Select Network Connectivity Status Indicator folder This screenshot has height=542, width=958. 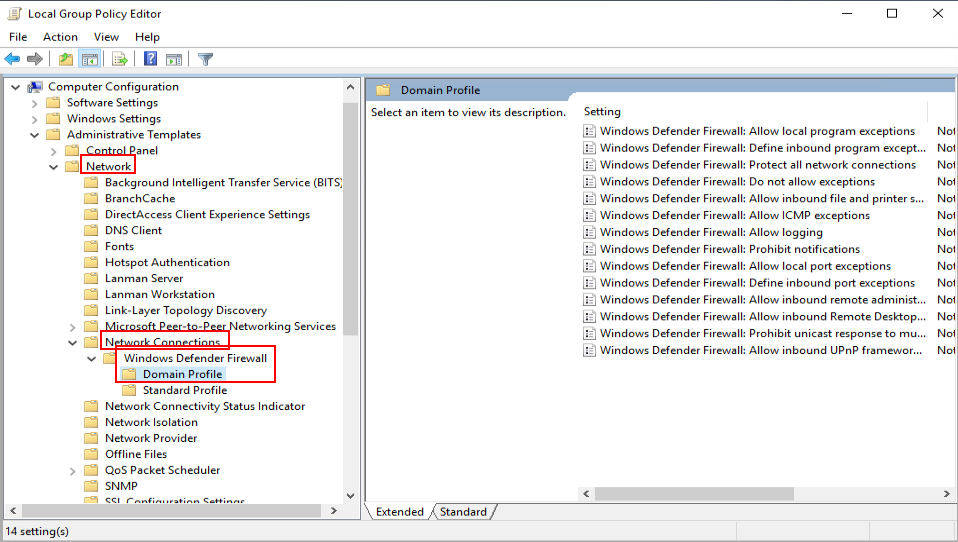coord(205,406)
